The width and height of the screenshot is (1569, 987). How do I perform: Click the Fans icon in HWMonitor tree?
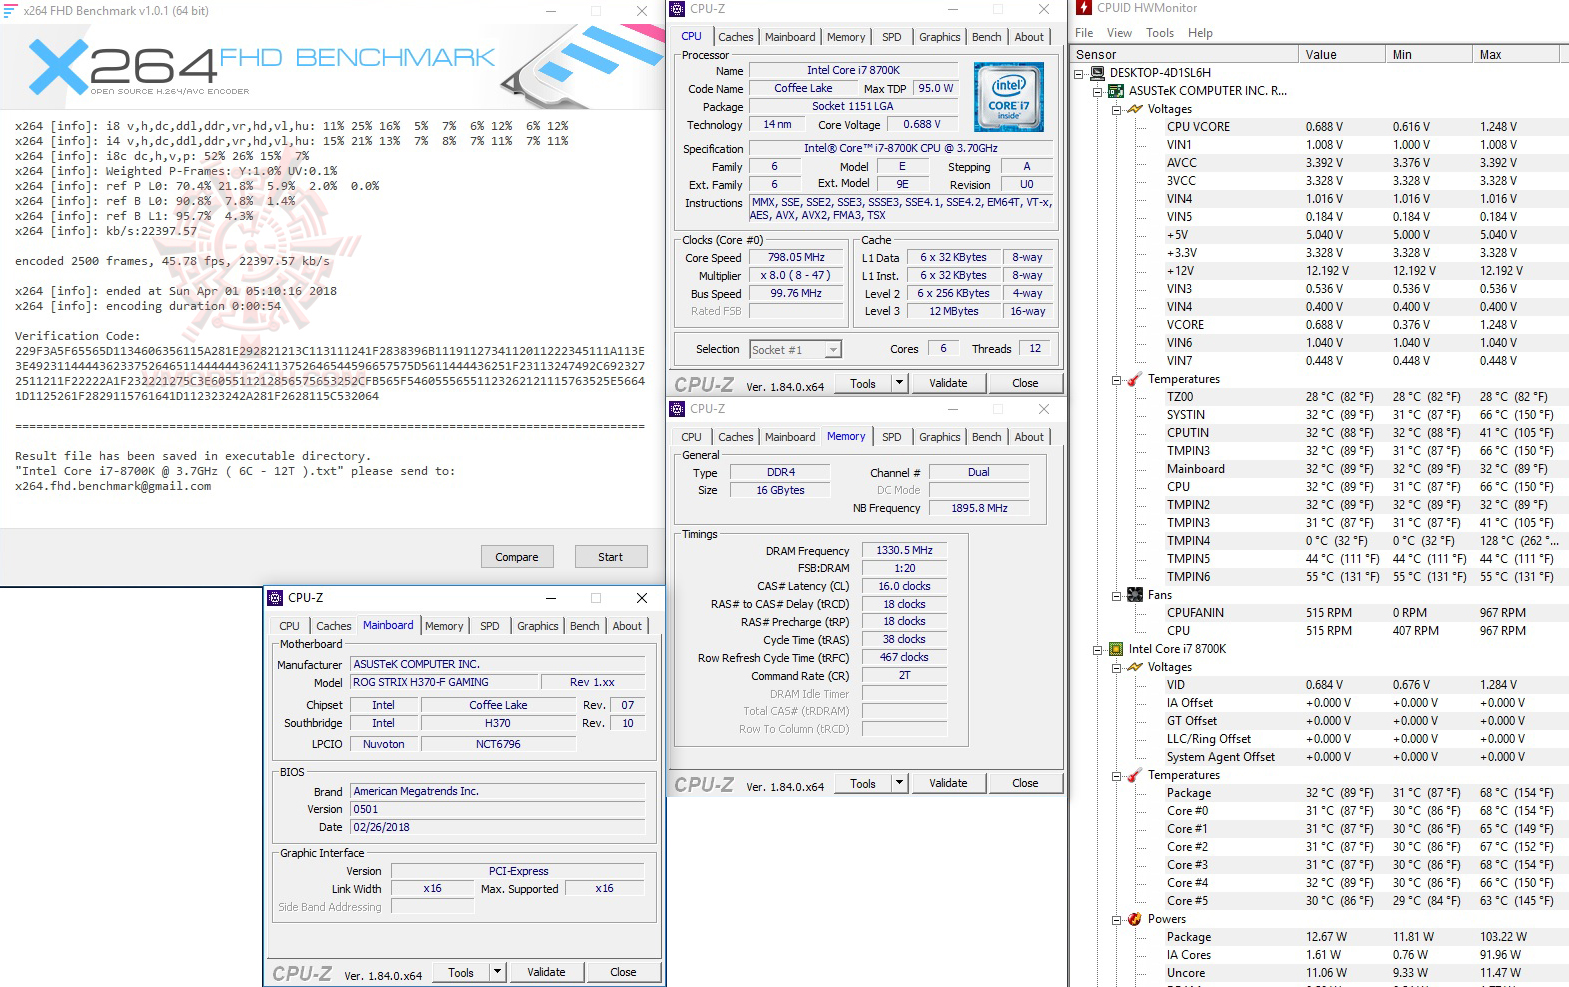(x=1135, y=595)
